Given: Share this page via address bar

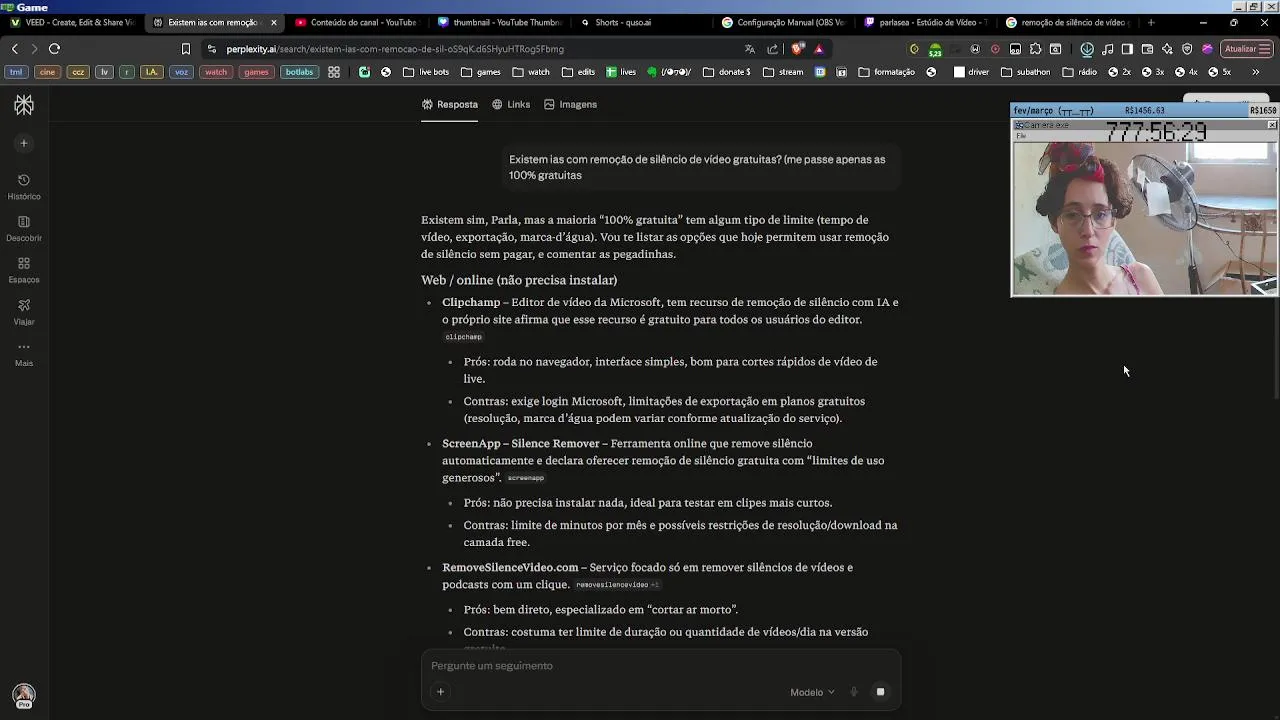Looking at the screenshot, I should click(772, 48).
